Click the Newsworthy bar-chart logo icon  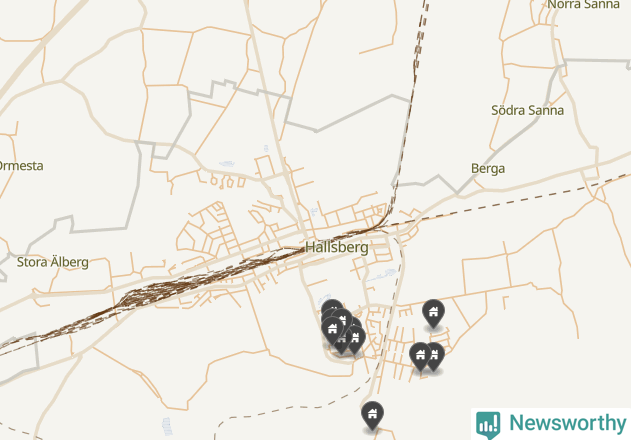488,425
